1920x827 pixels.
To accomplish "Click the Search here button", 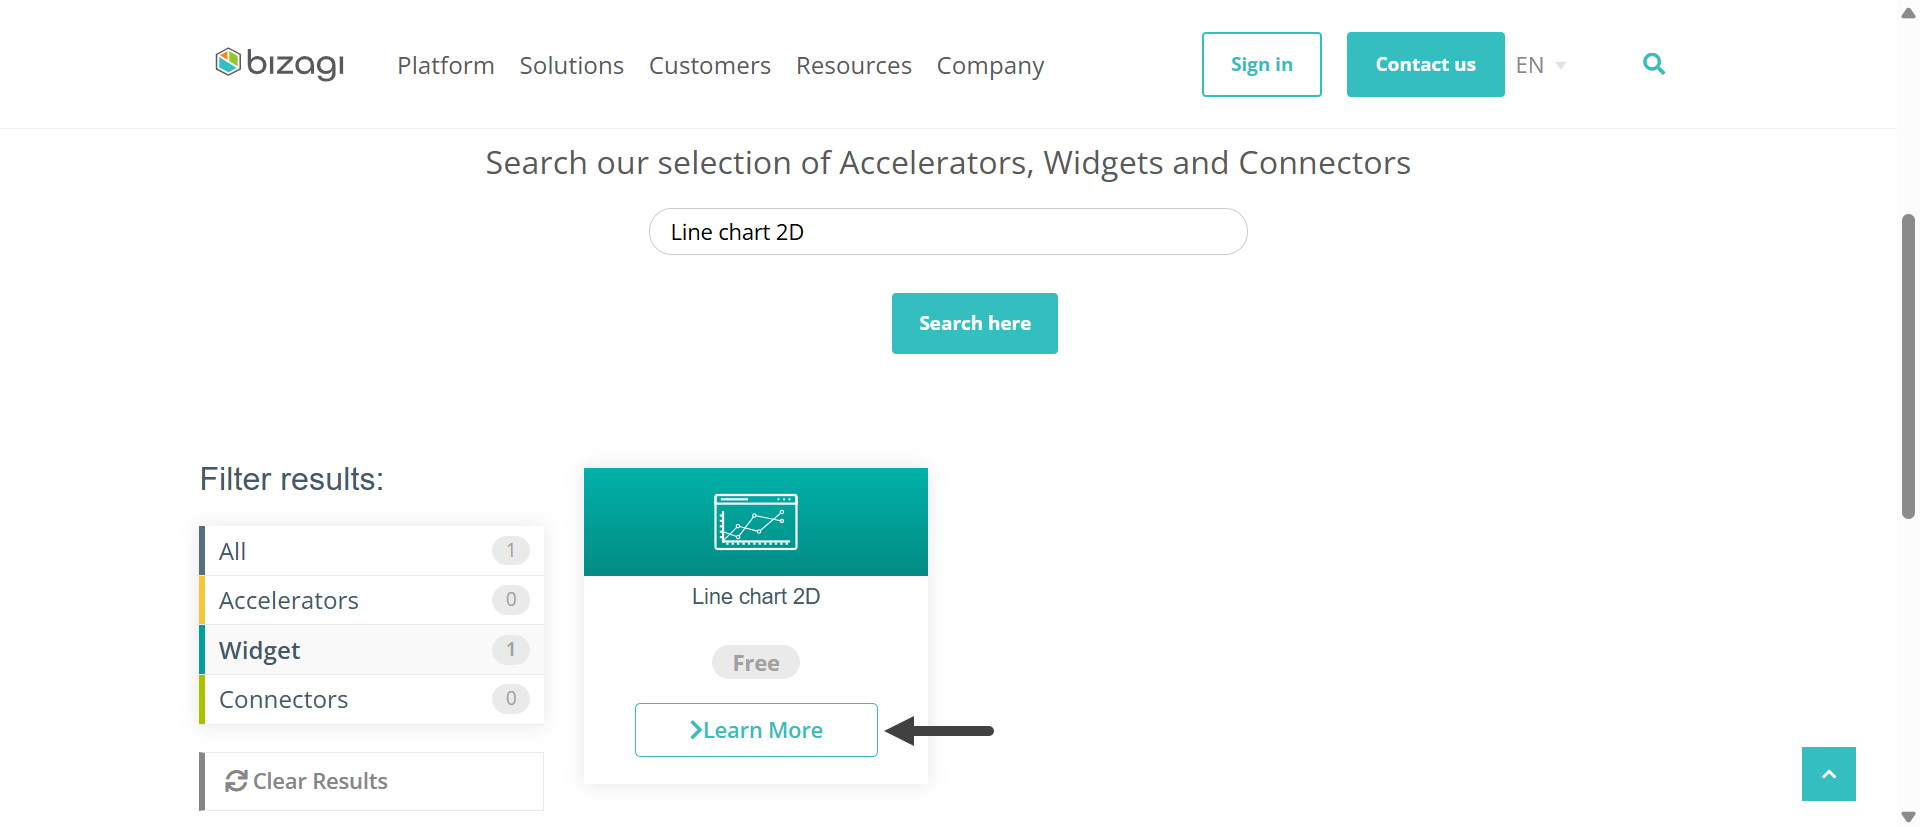I will tap(975, 323).
